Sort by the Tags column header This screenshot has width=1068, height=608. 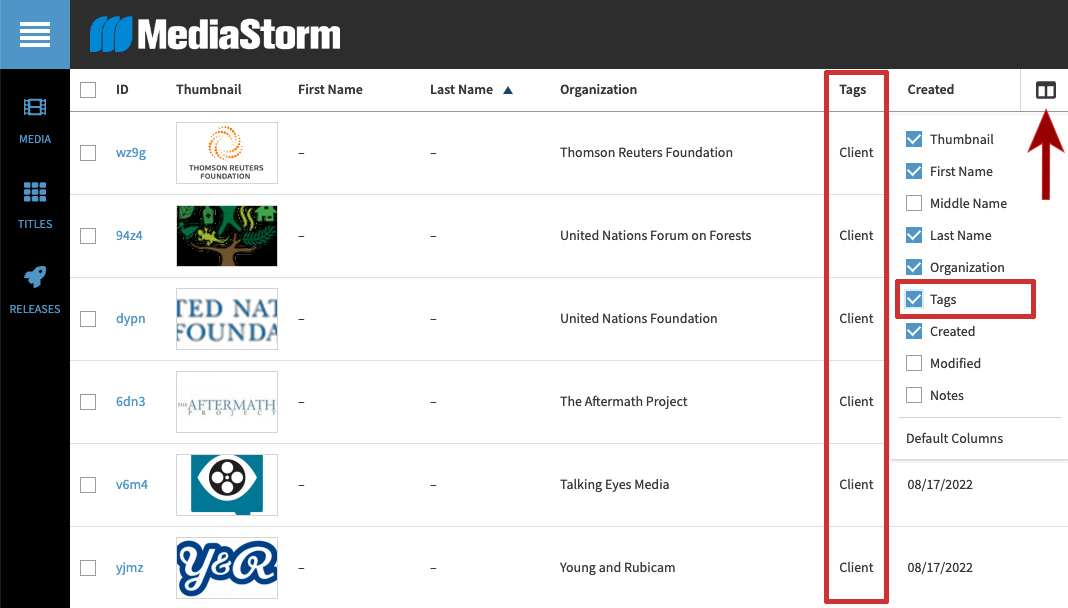852,90
